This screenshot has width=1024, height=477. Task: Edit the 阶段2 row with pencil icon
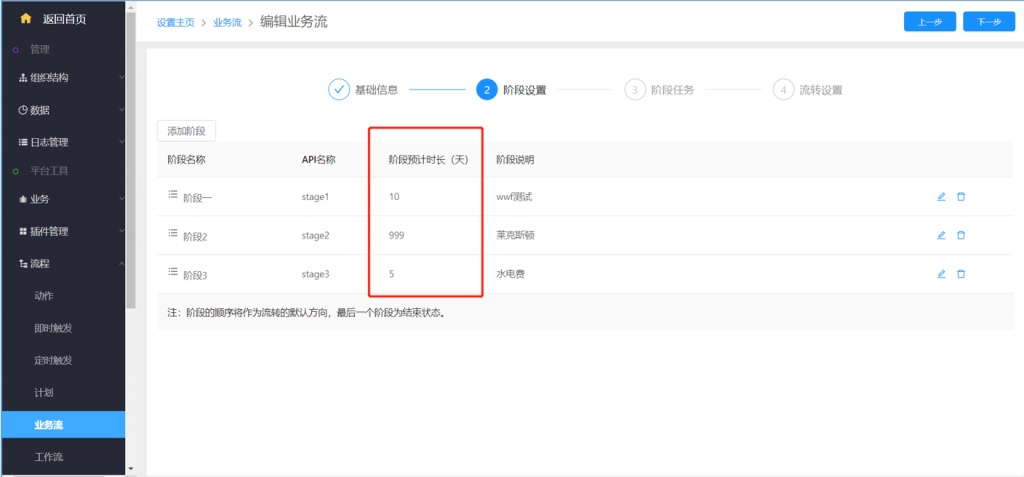941,235
